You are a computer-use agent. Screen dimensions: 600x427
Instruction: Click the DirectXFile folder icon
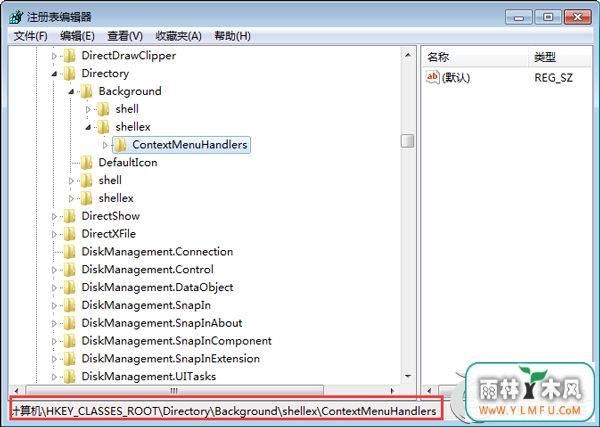click(70, 234)
